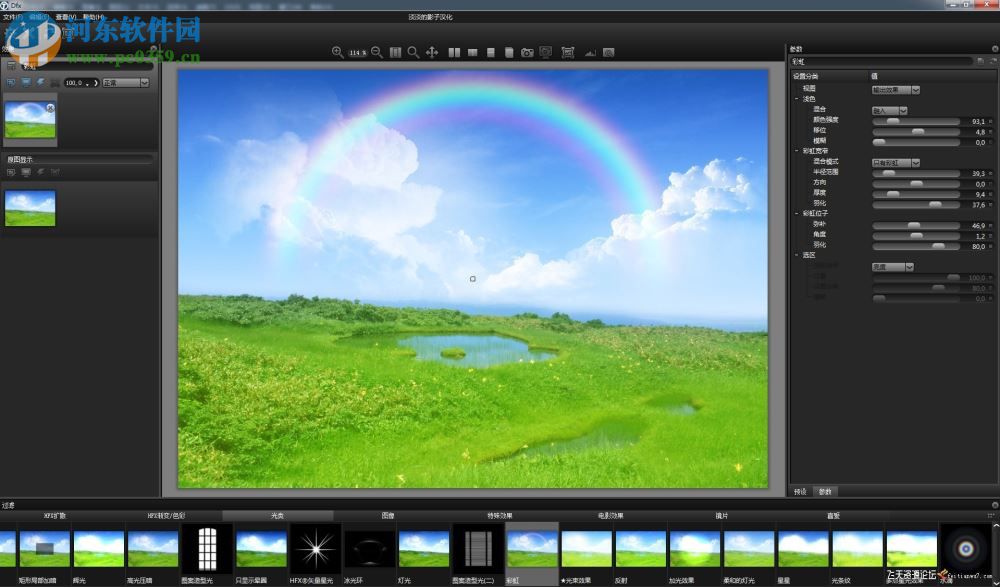Click the vertical split comparison icon
The width and height of the screenshot is (1000, 587).
pyautogui.click(x=472, y=52)
